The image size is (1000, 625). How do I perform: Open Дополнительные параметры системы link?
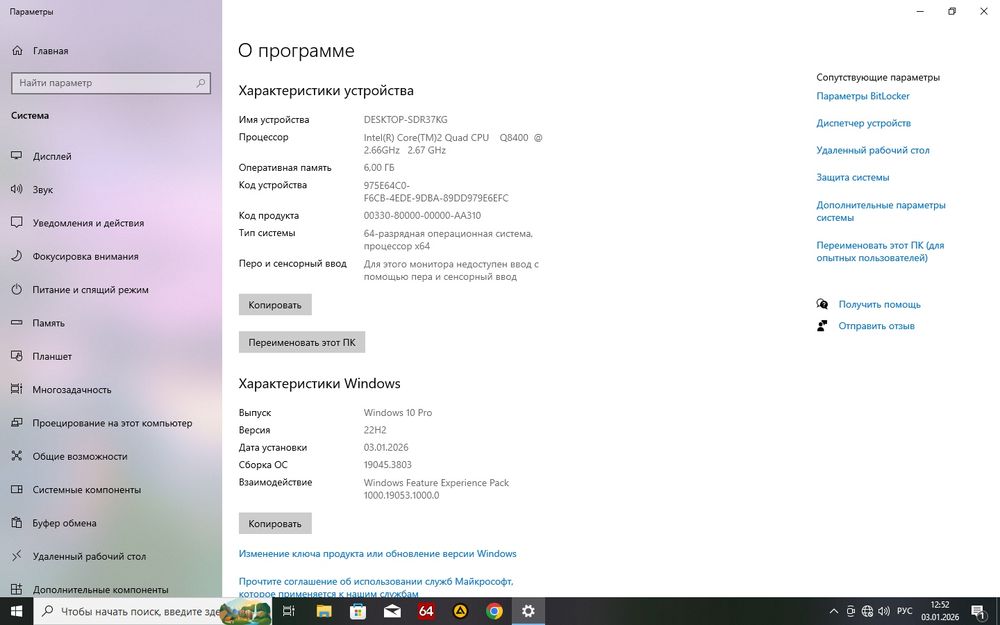[x=881, y=211]
